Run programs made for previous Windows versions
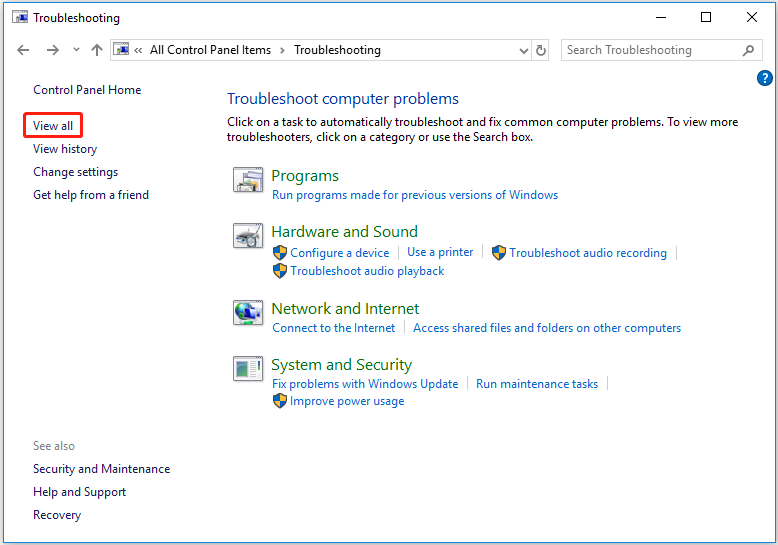Viewport: 778px width, 545px height. (x=415, y=195)
